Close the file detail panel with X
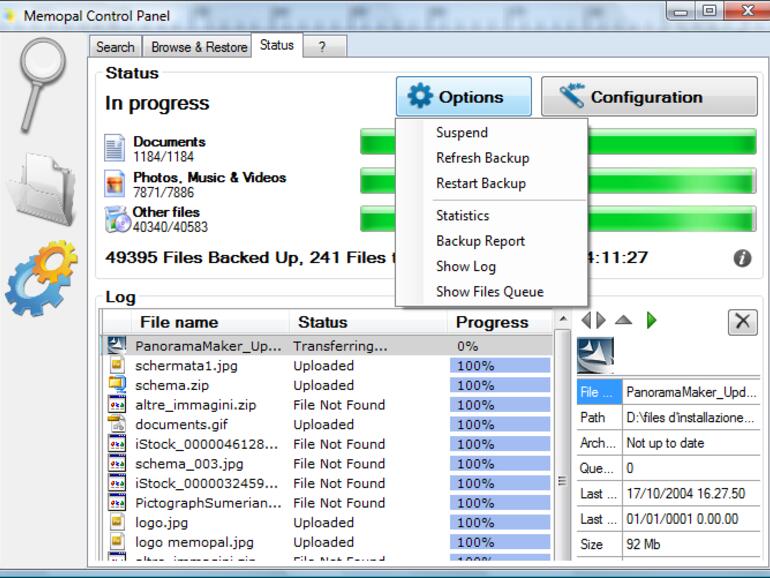Viewport: 770px width, 578px height. pyautogui.click(x=742, y=322)
